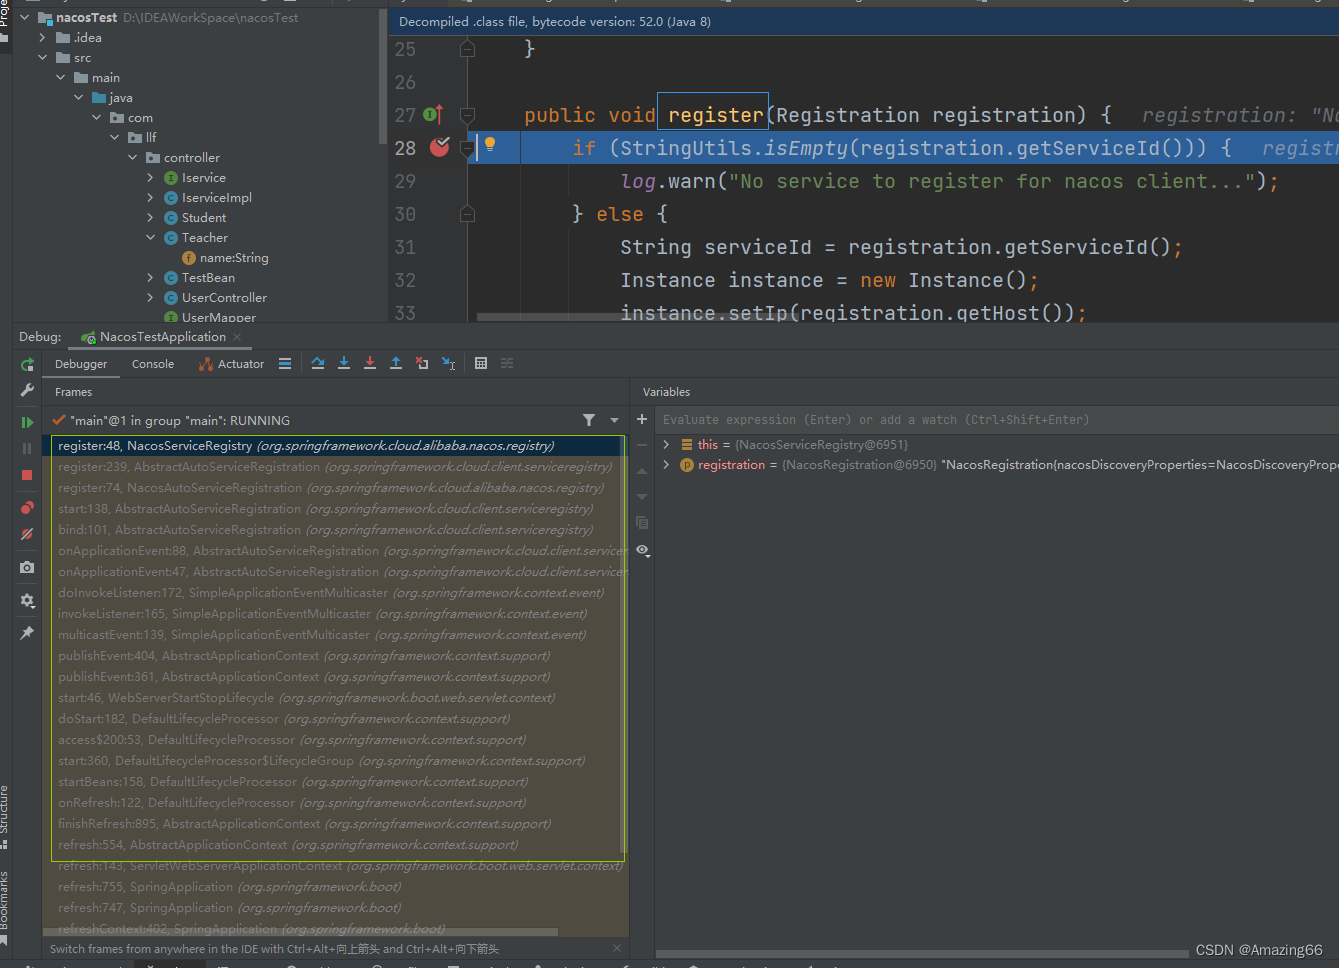Take a thread dump with camera icon
Image resolution: width=1339 pixels, height=968 pixels.
27,567
